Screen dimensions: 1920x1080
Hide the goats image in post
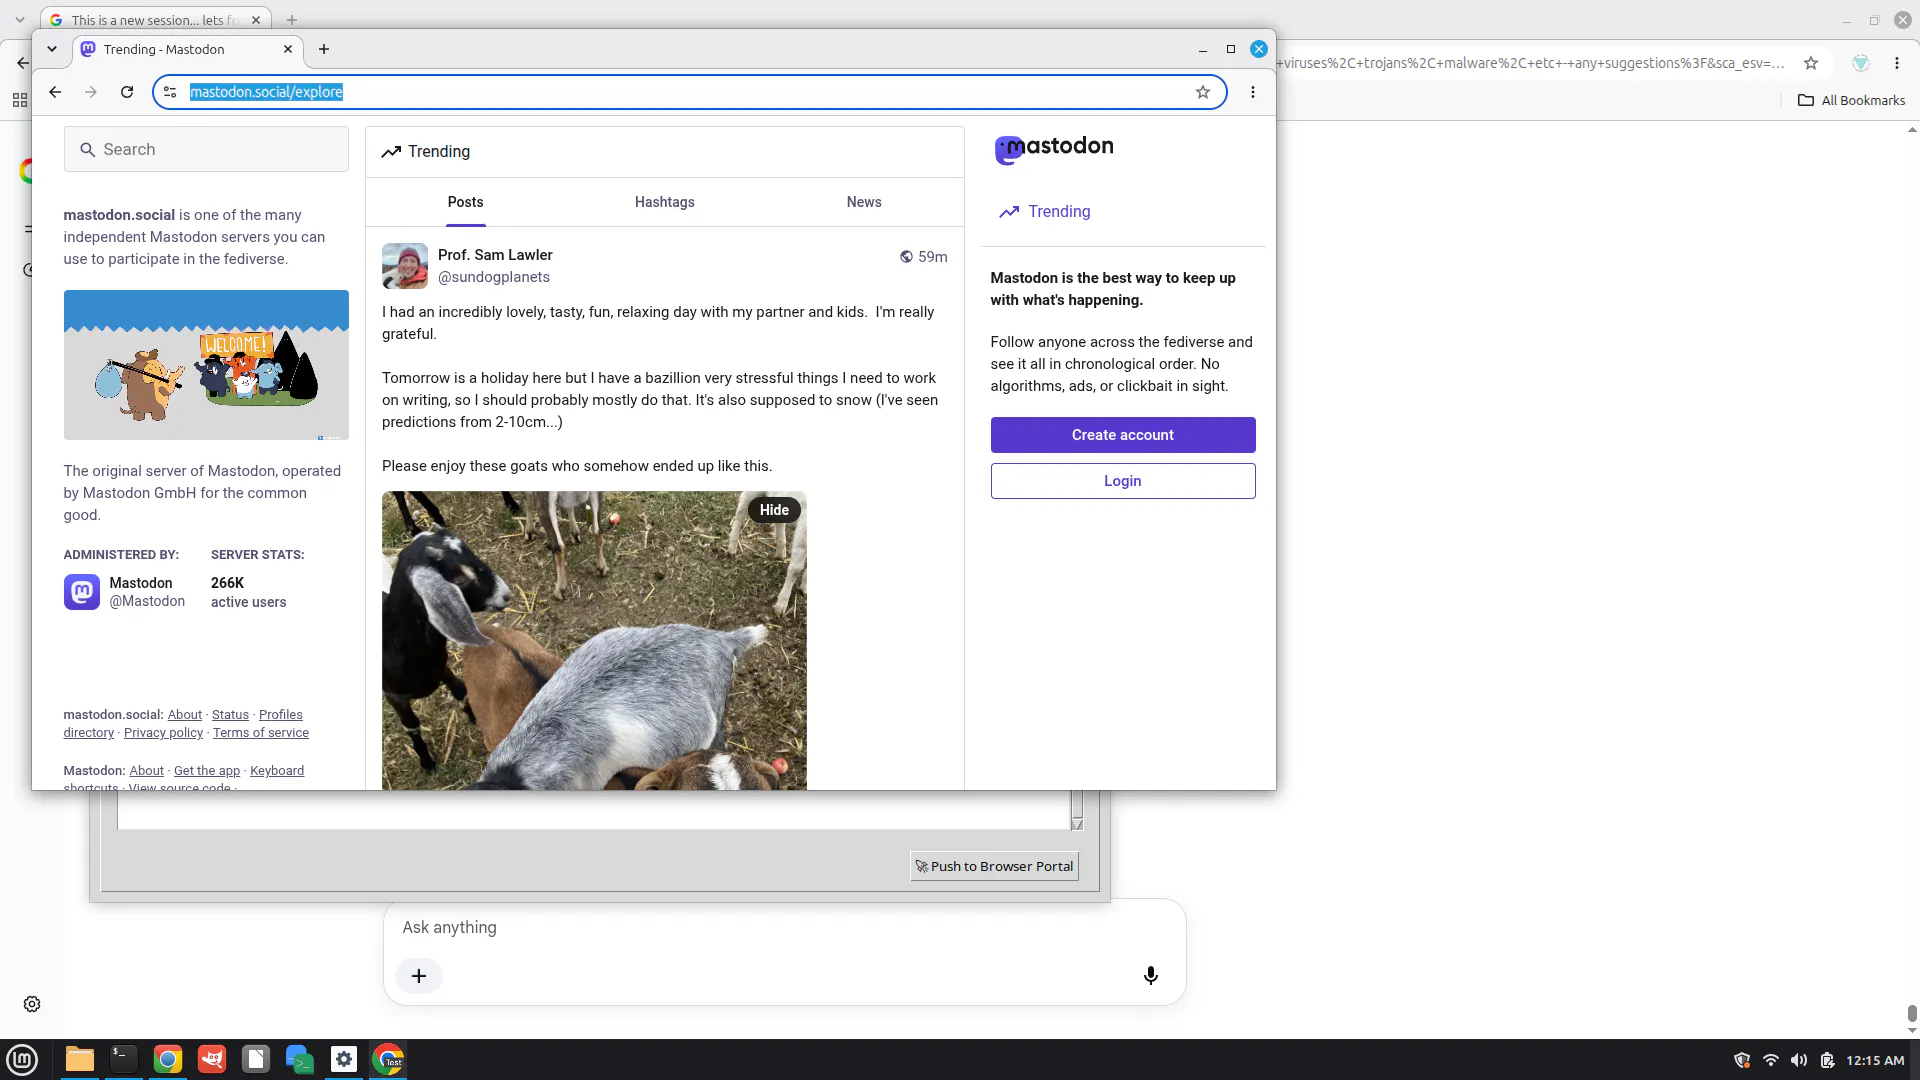pyautogui.click(x=774, y=510)
